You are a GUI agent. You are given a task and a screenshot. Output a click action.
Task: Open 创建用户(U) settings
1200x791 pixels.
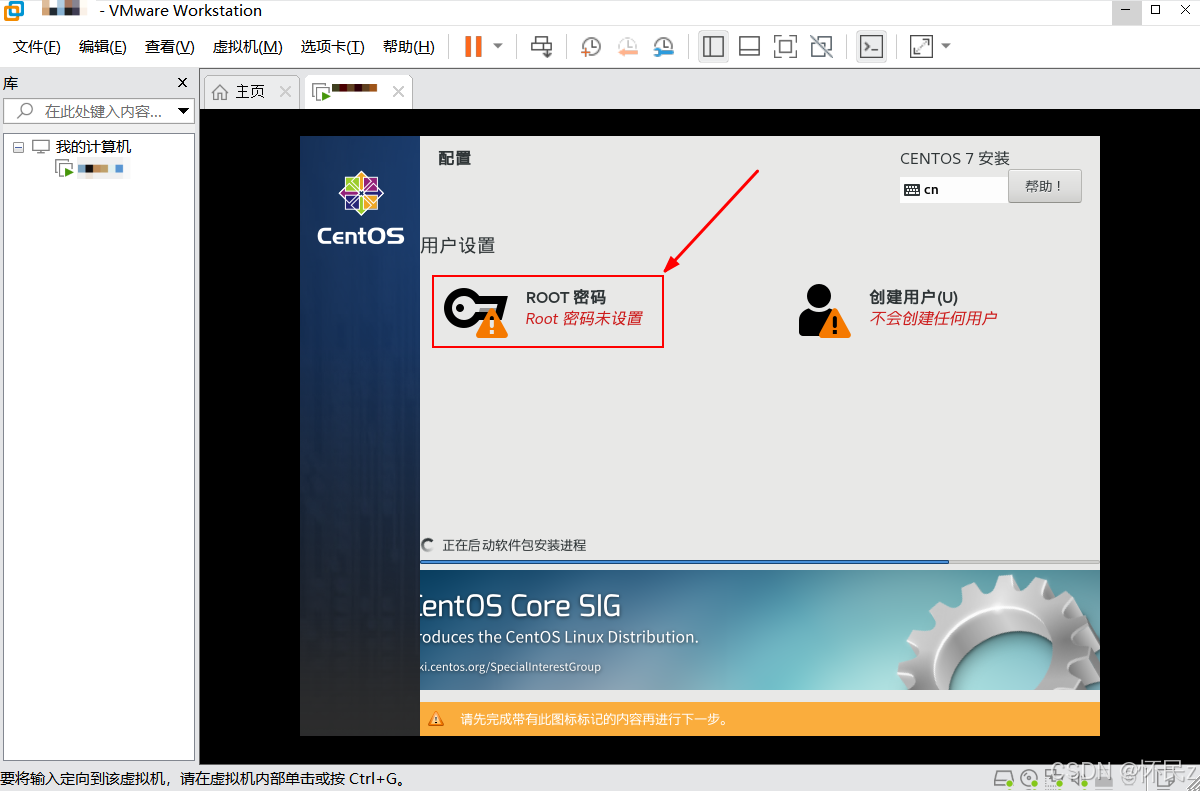pos(898,309)
